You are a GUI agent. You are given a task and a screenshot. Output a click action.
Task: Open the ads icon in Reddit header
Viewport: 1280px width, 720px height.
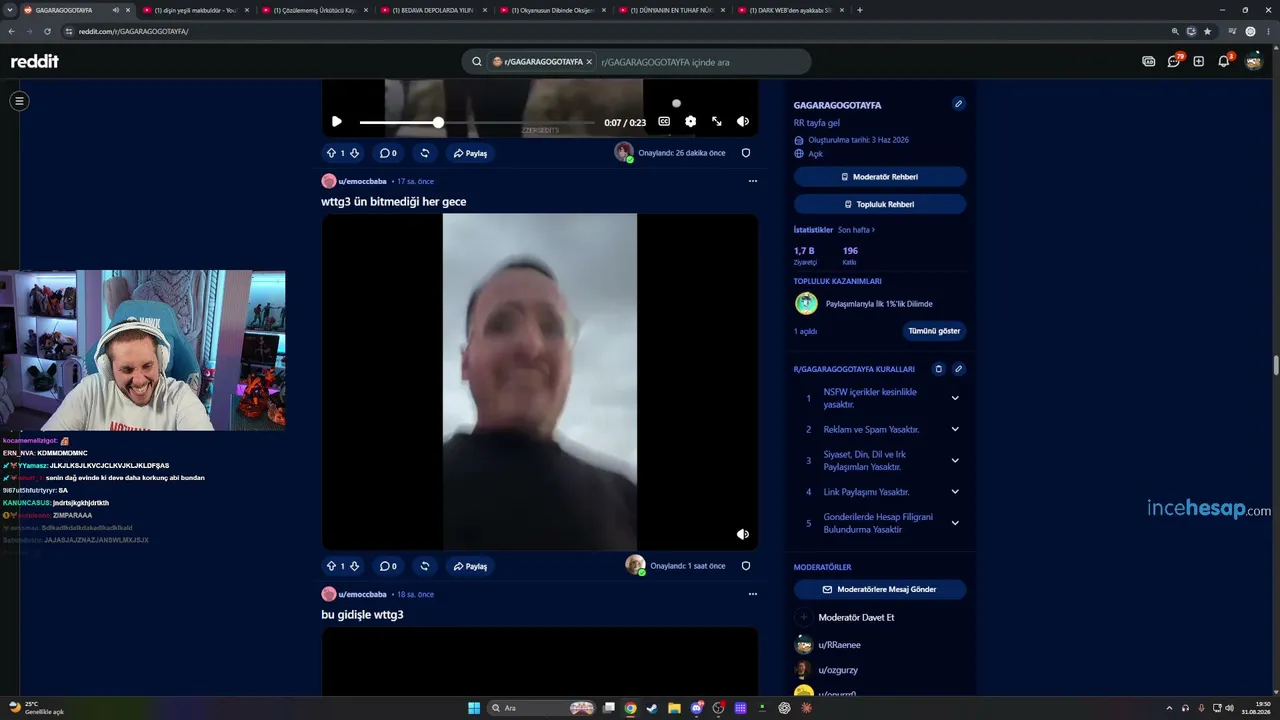1148,61
